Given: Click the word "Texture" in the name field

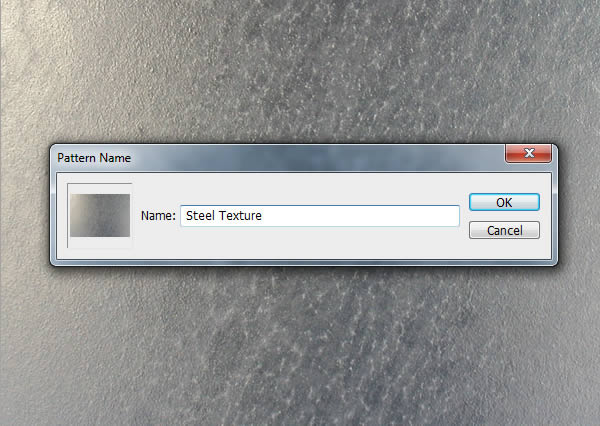Looking at the screenshot, I should [x=240, y=216].
